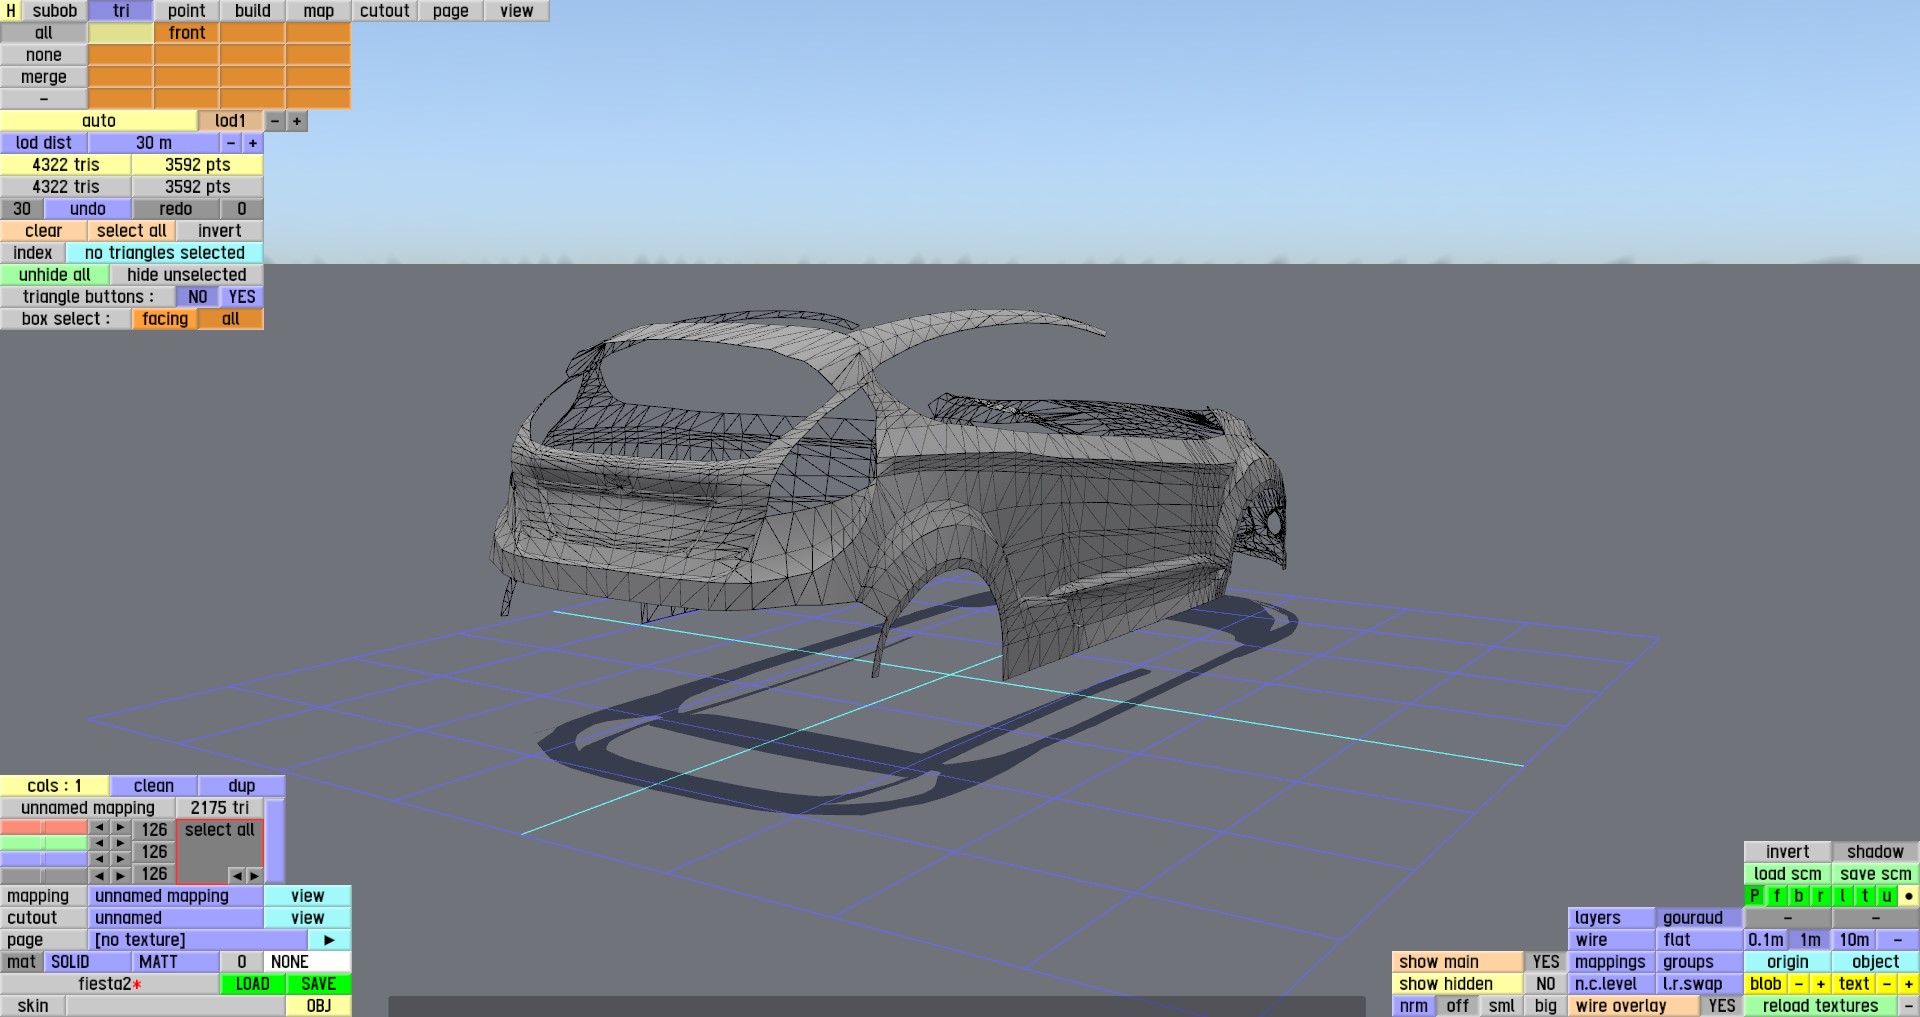Select the orange front layer cell
The image size is (1920, 1017).
pos(187,33)
